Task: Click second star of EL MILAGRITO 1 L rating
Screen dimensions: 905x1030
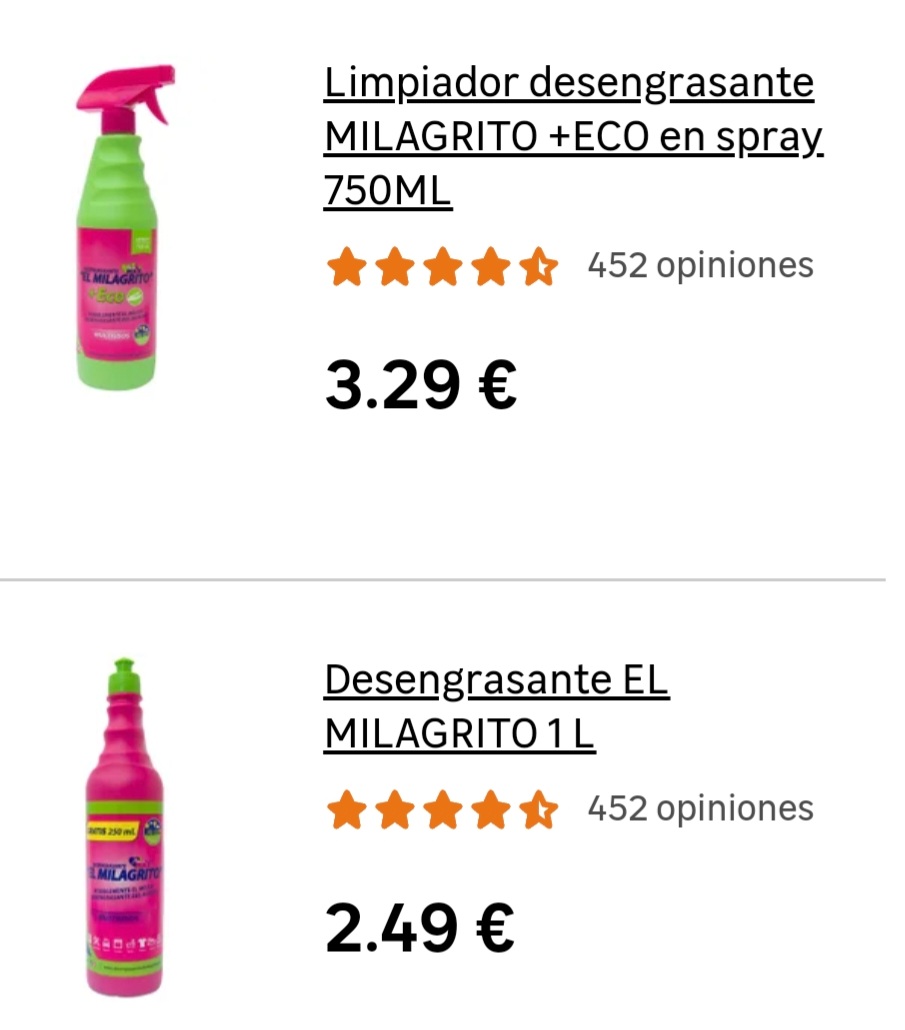Action: click(395, 809)
